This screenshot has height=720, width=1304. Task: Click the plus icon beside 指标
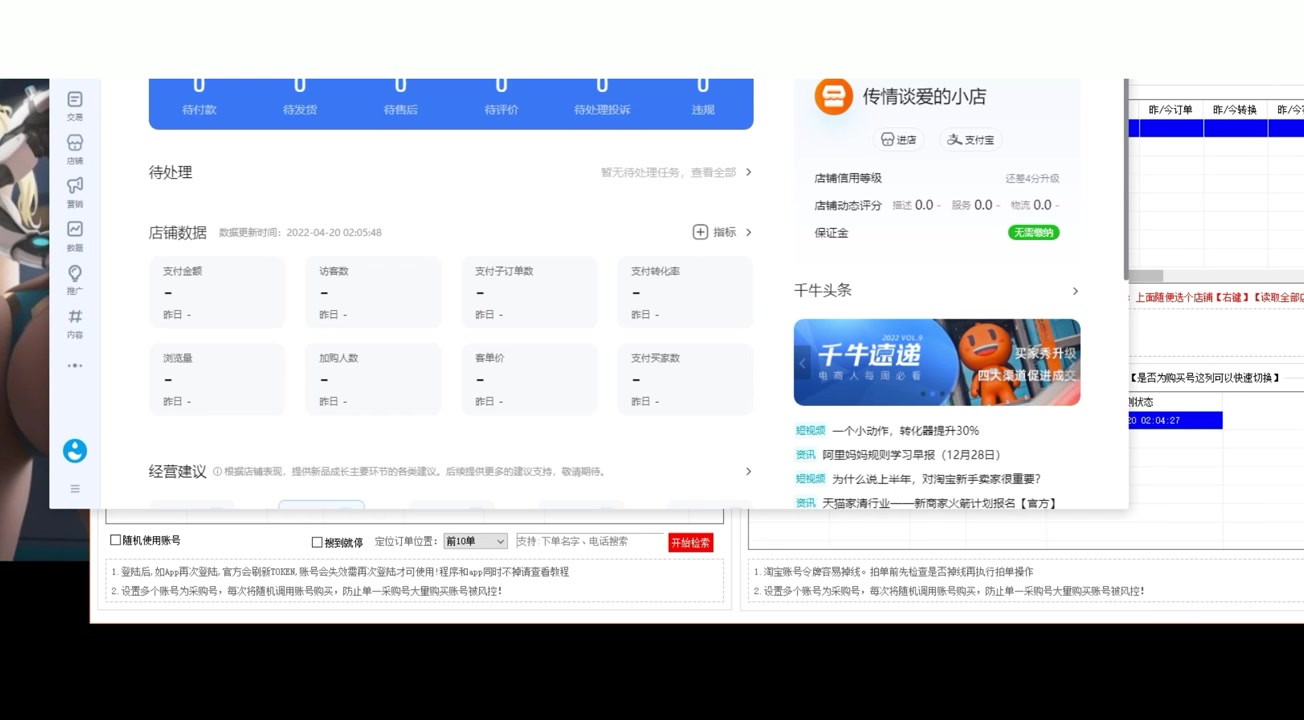coord(700,232)
